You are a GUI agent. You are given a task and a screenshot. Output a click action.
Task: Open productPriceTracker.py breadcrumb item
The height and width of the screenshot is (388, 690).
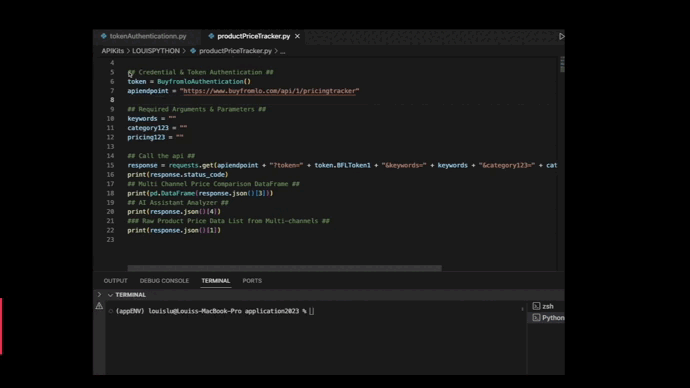coord(235,51)
